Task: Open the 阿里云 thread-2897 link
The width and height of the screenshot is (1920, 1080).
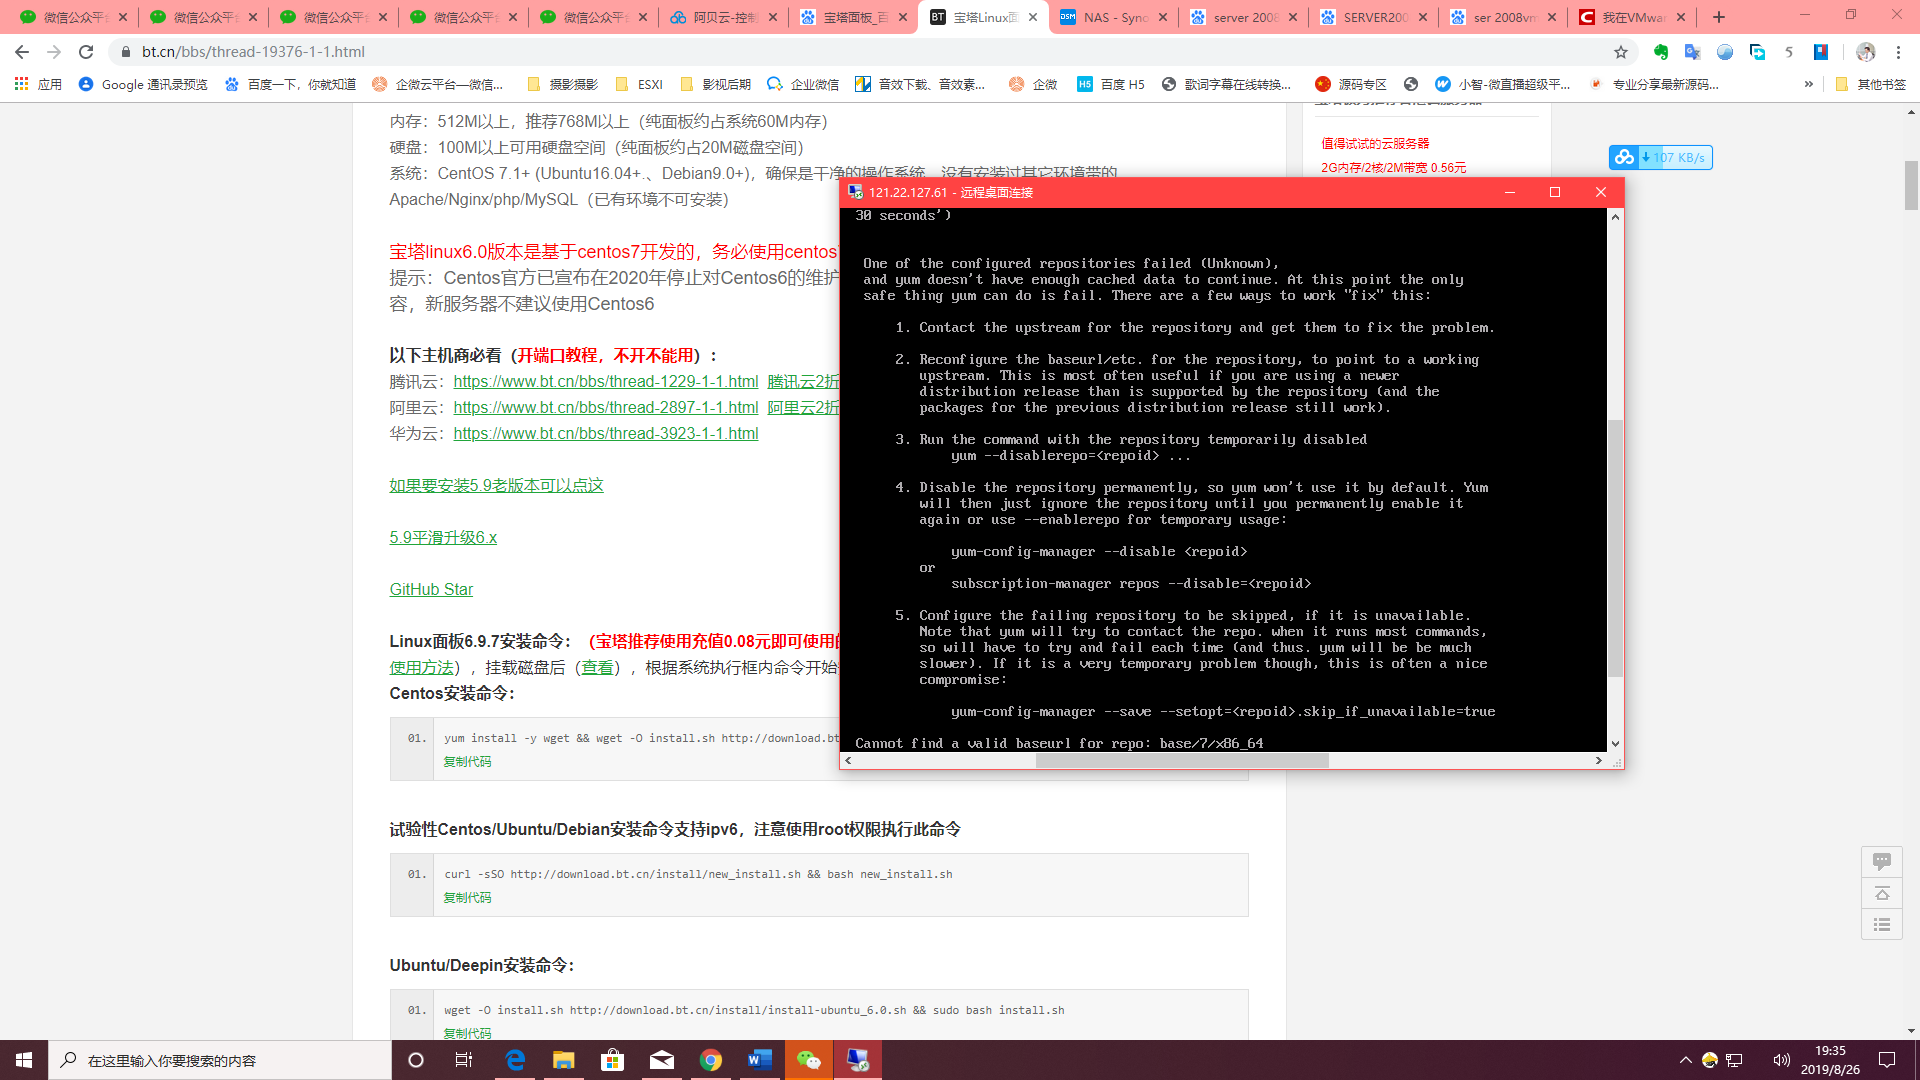Action: [606, 407]
